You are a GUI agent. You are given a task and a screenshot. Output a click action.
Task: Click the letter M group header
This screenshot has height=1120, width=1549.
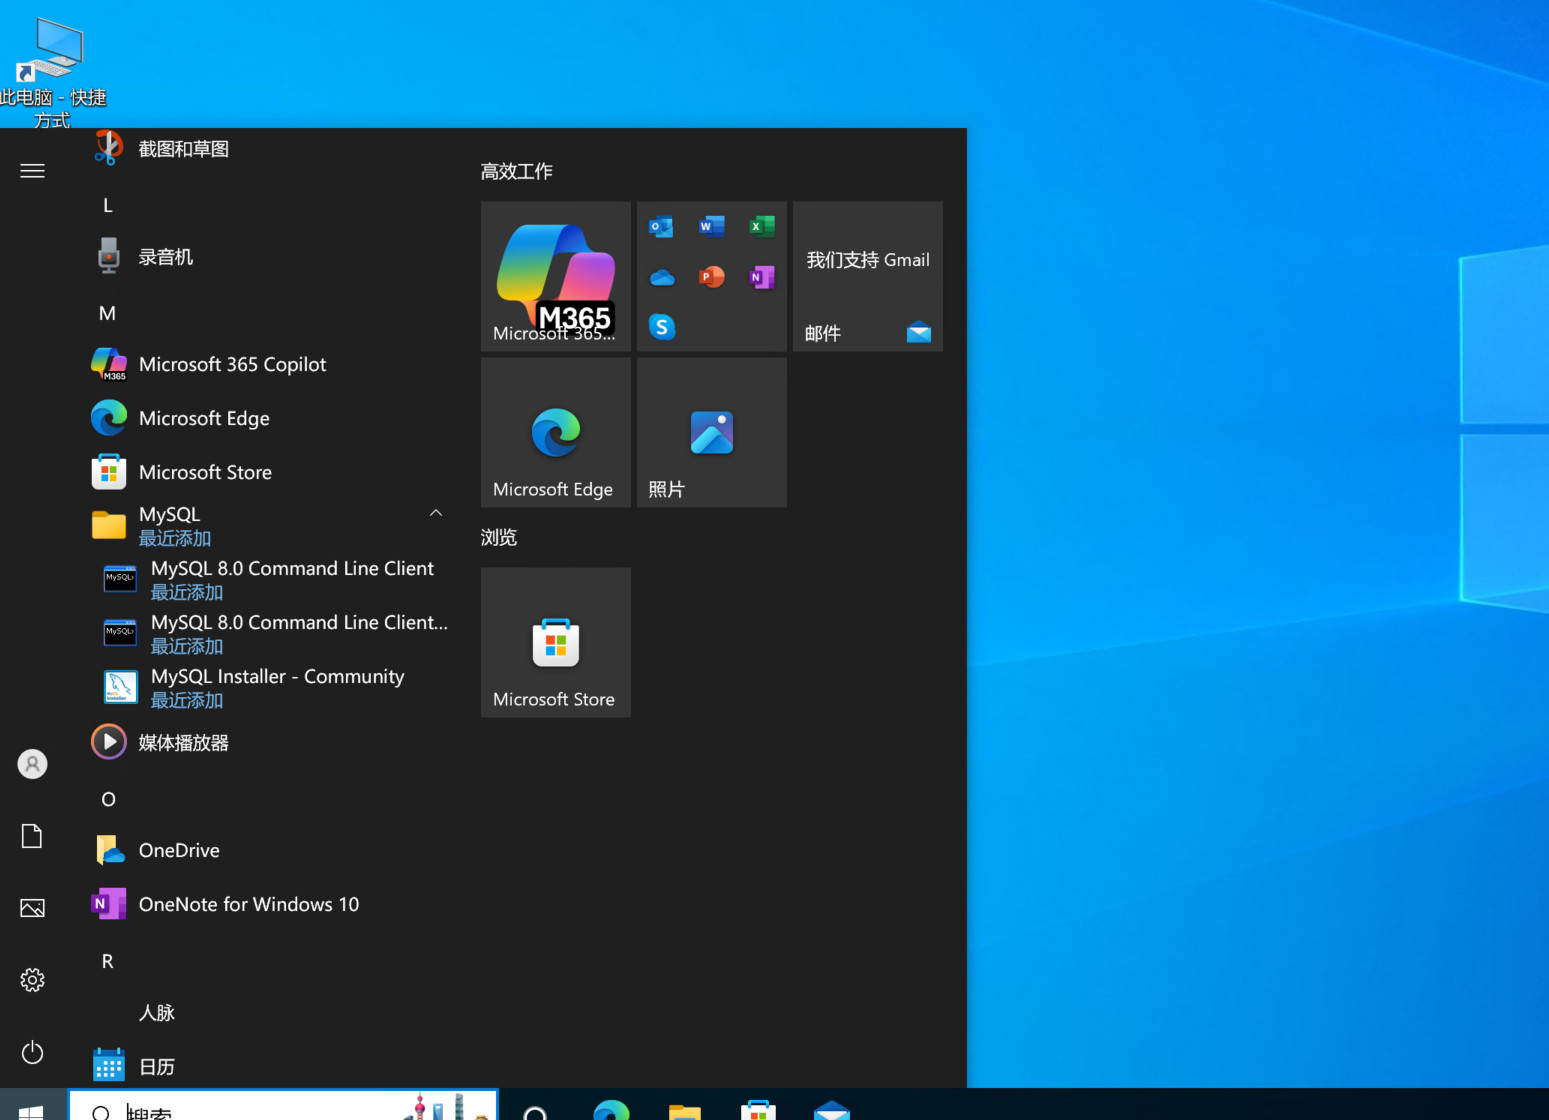pos(107,313)
